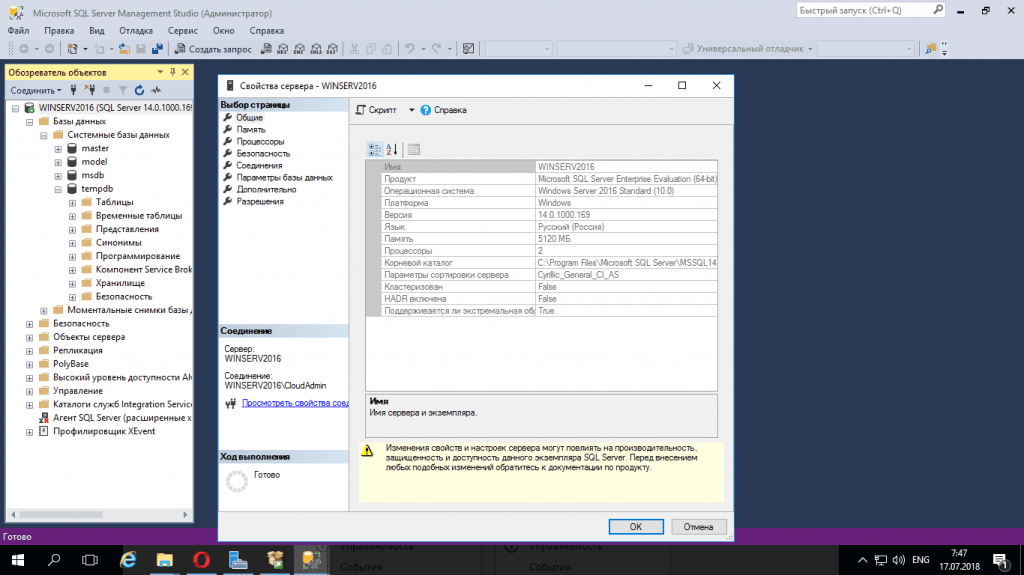Screen dimensions: 1024x575
Task: Pin the Object Explorer panel with pushpin
Action: 172,72
